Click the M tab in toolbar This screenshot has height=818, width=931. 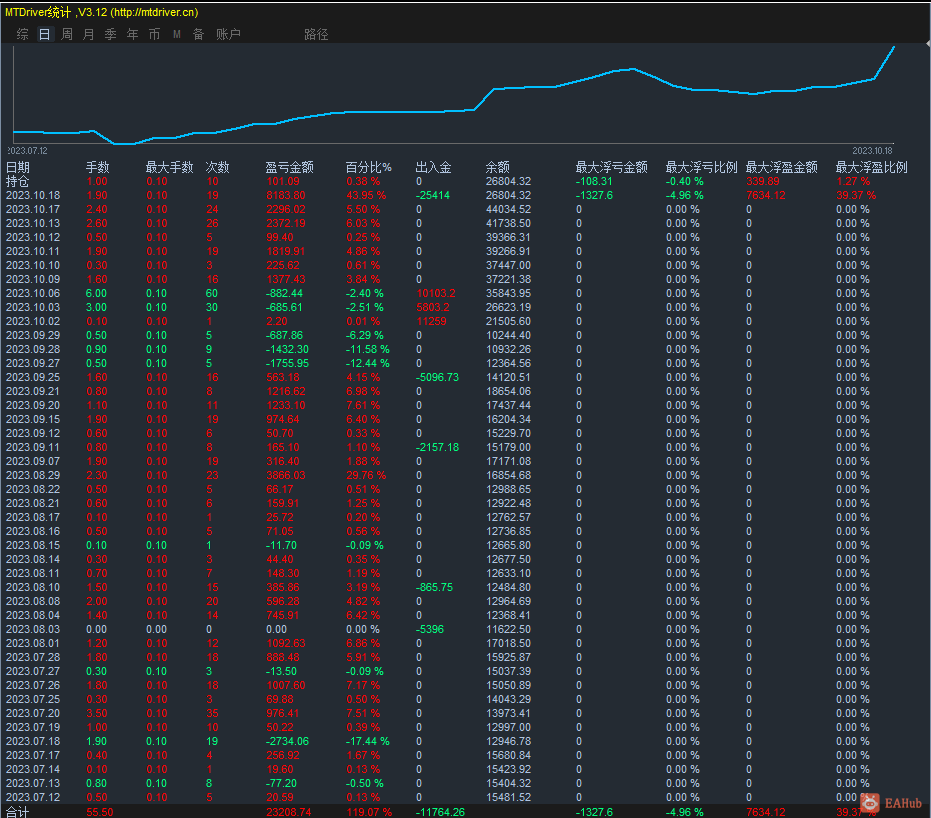click(x=177, y=34)
